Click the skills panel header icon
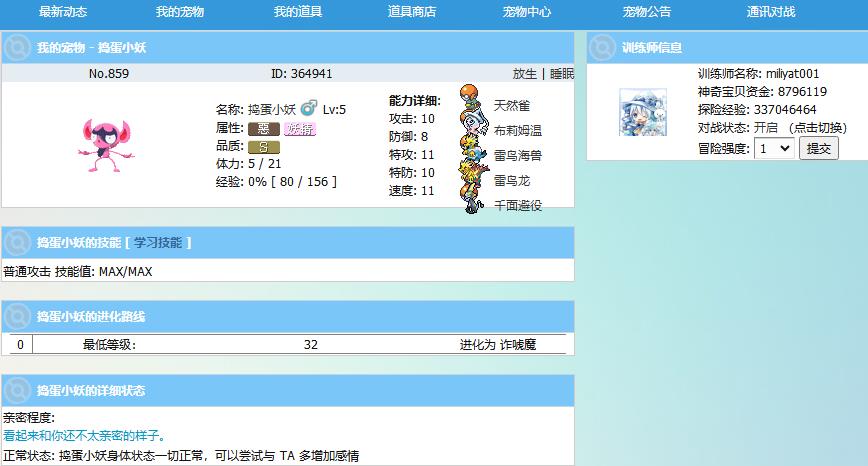868x466 pixels. [17, 242]
